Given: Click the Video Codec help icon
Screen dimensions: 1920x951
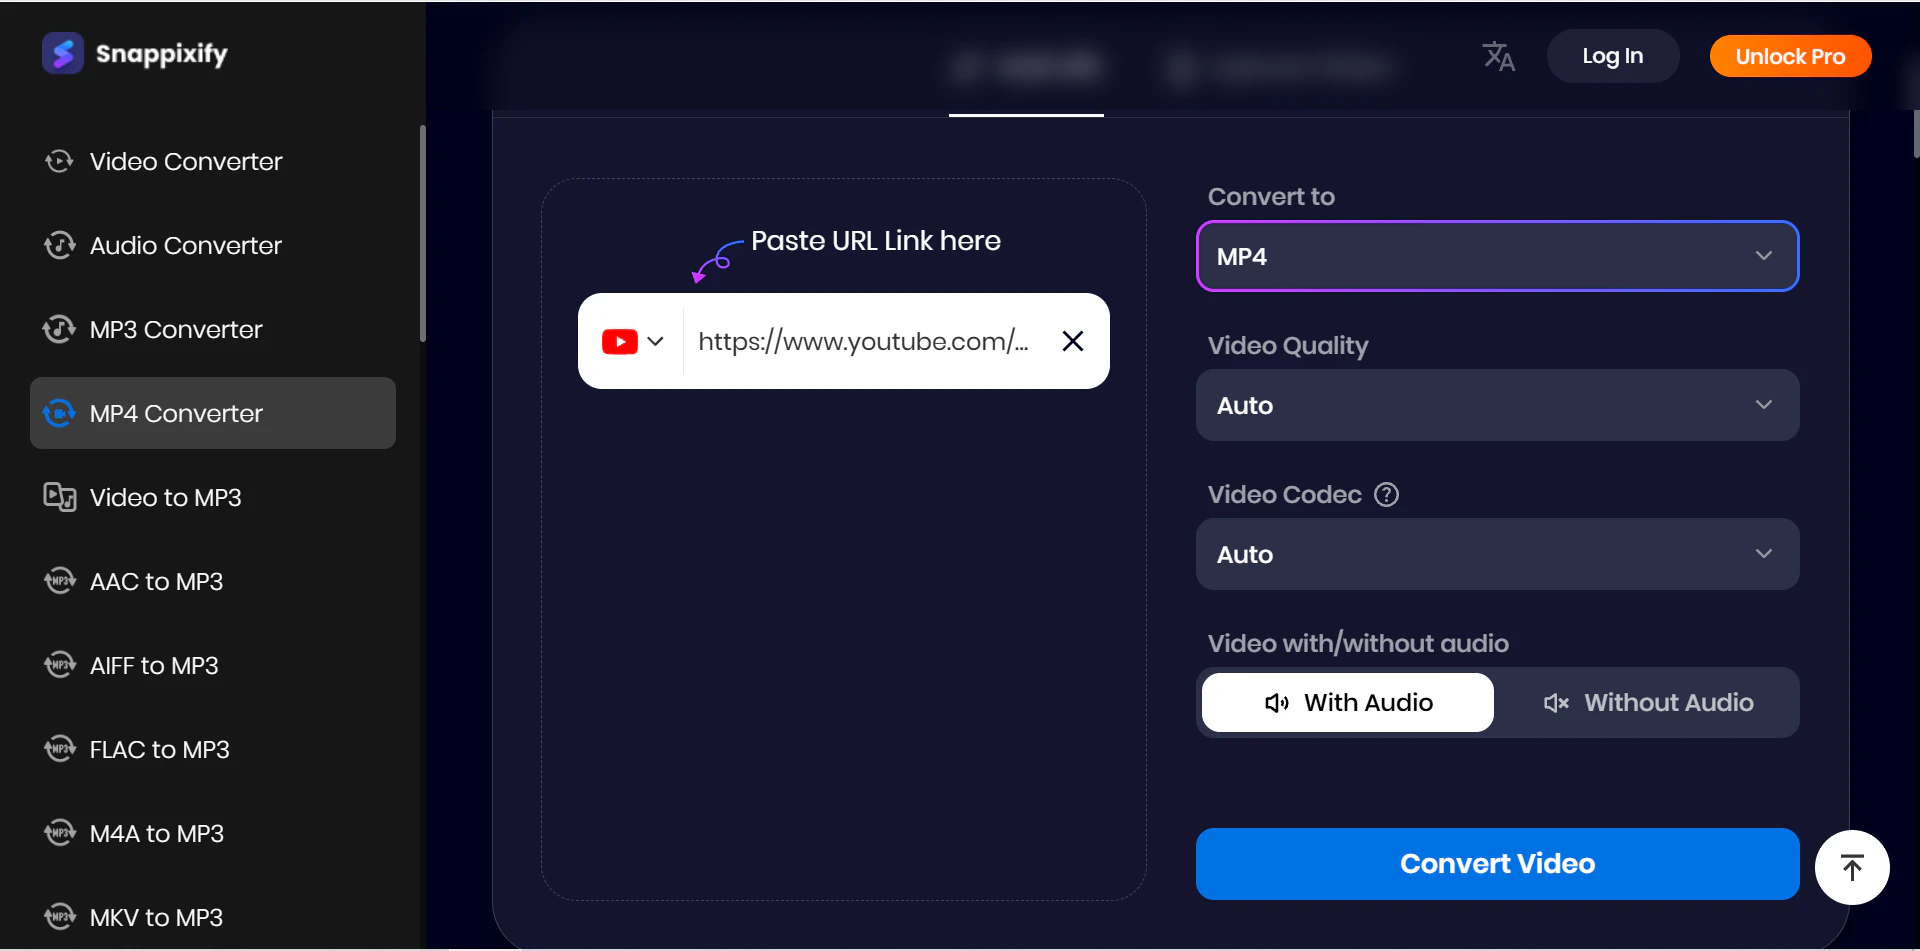Looking at the screenshot, I should (1386, 495).
